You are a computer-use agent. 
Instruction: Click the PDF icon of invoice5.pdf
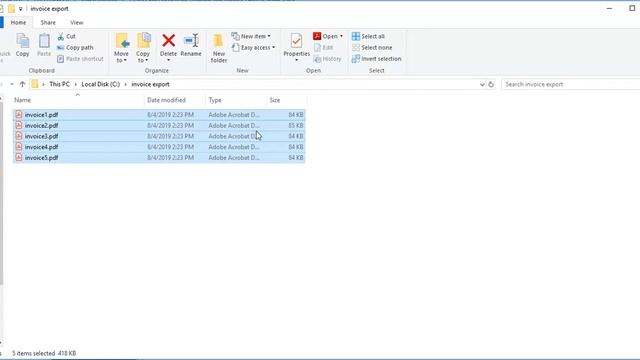tap(19, 157)
